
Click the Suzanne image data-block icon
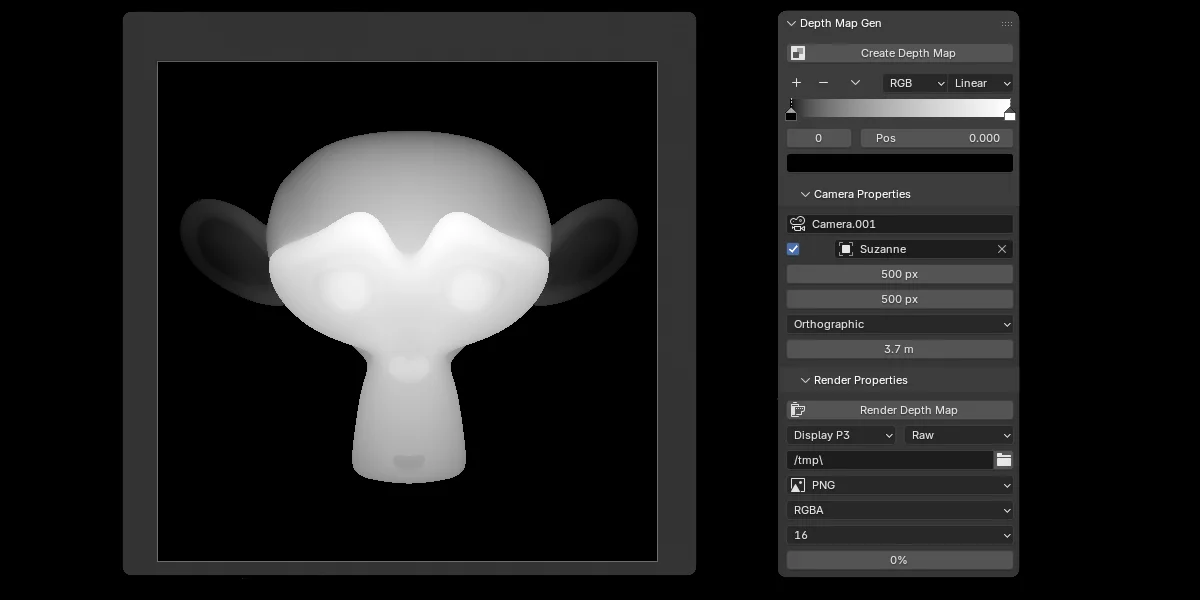(849, 248)
